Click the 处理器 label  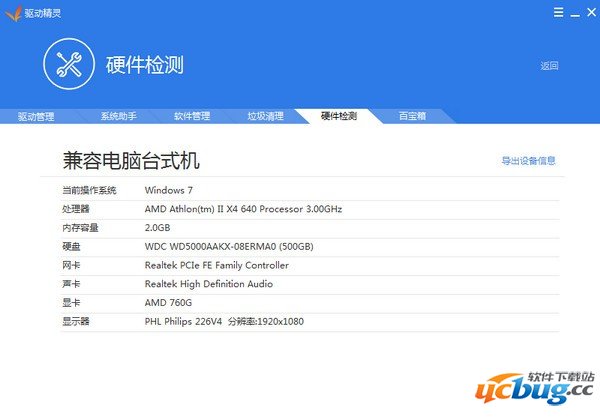tap(76, 209)
